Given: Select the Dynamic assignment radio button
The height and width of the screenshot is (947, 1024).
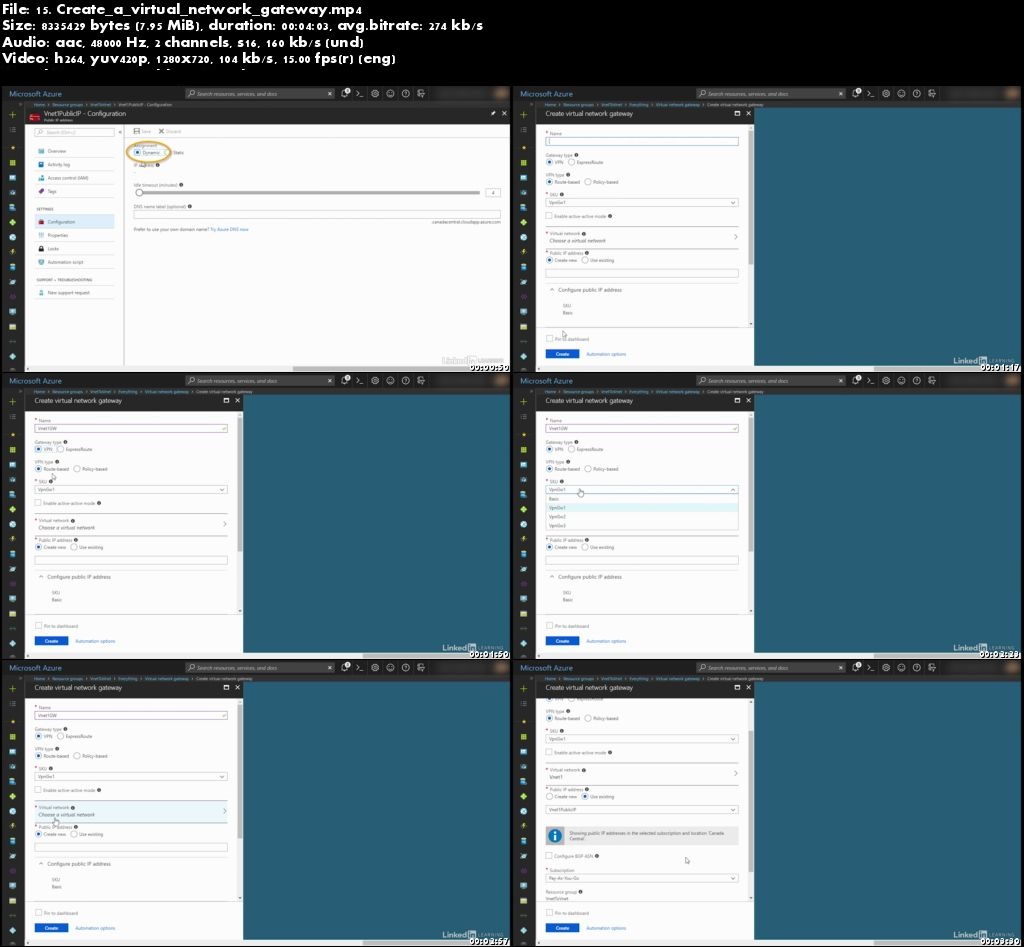Looking at the screenshot, I should coord(137,152).
